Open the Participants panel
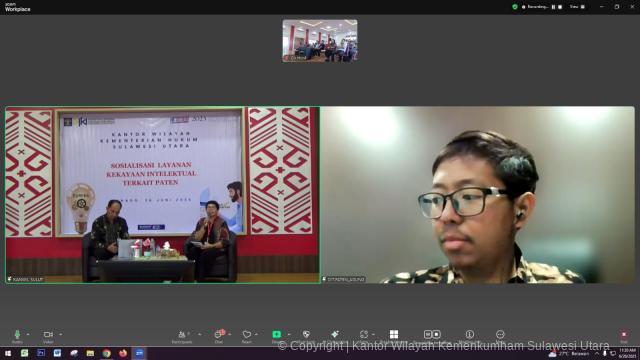The height and width of the screenshot is (360, 640). tap(182, 336)
